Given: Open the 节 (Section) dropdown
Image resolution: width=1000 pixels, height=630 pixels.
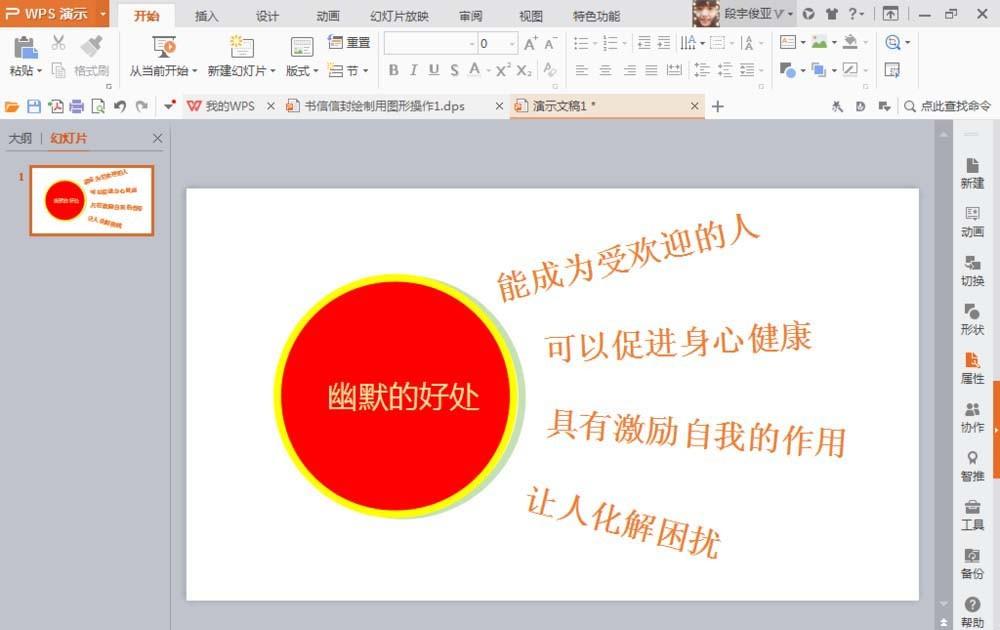Looking at the screenshot, I should coord(348,70).
